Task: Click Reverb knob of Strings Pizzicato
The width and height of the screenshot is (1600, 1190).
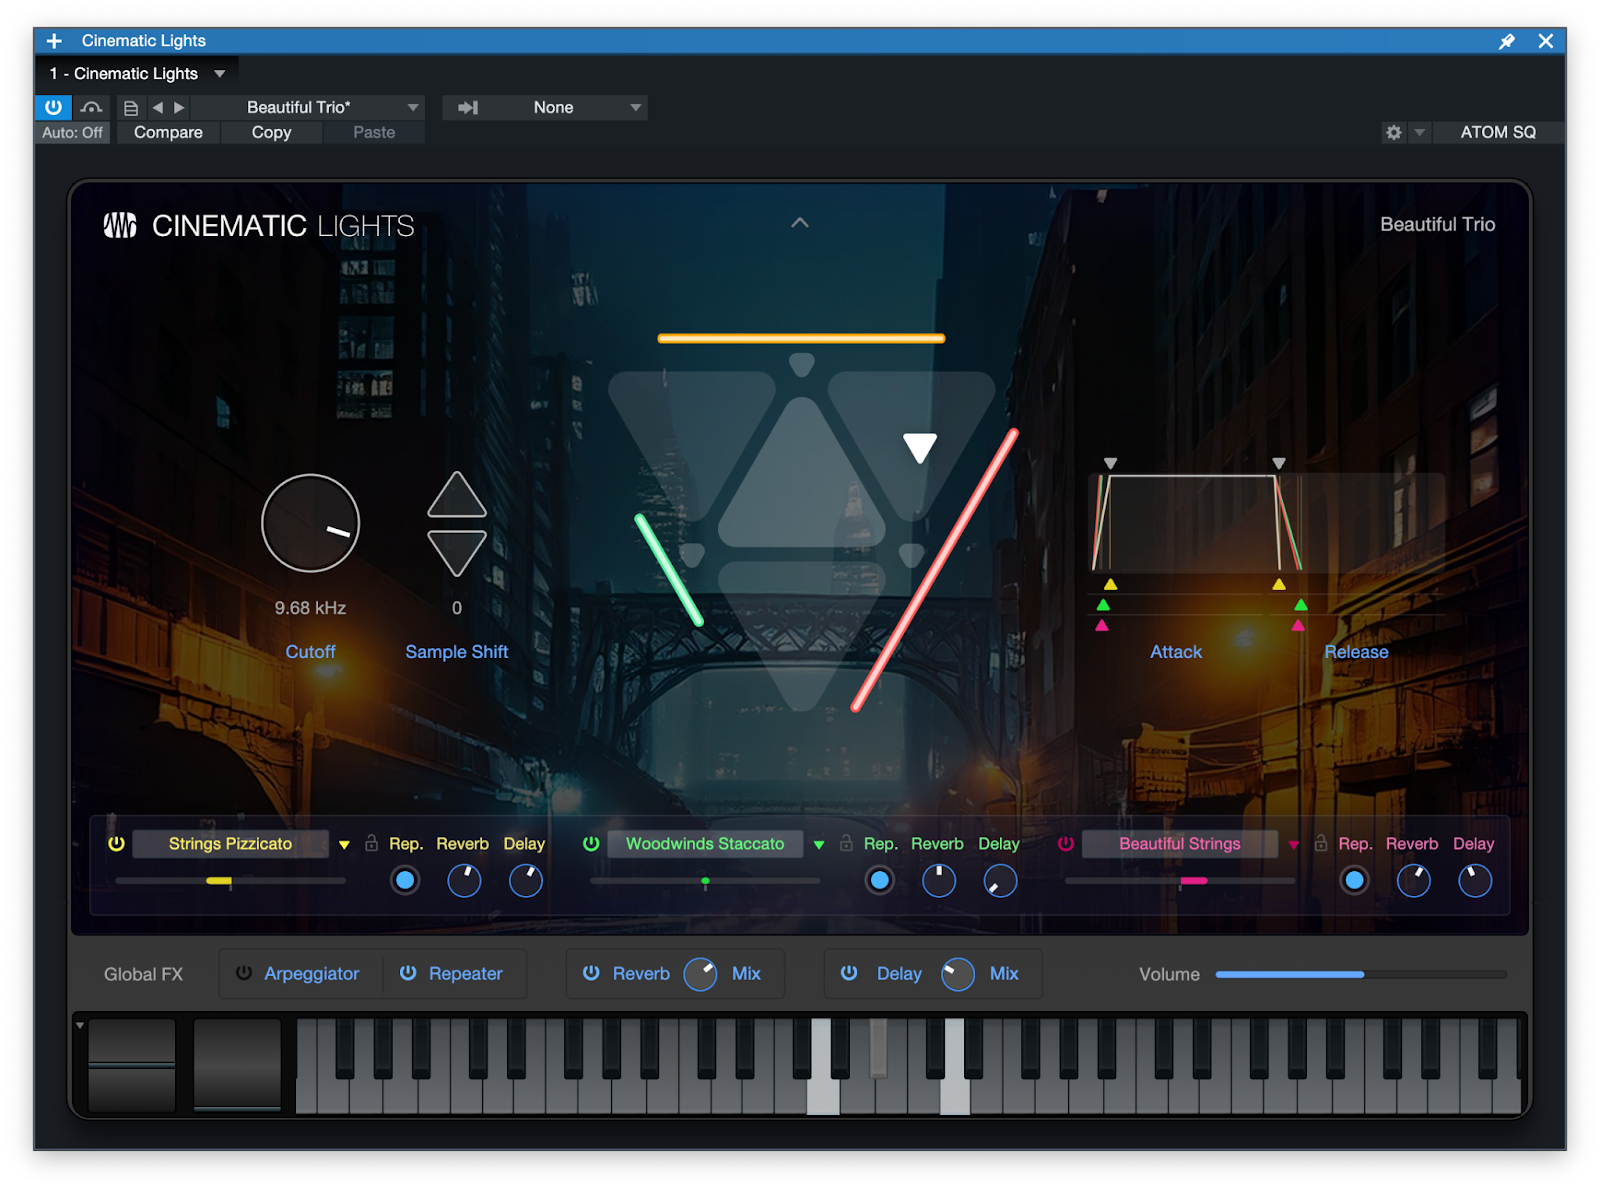Action: 464,880
